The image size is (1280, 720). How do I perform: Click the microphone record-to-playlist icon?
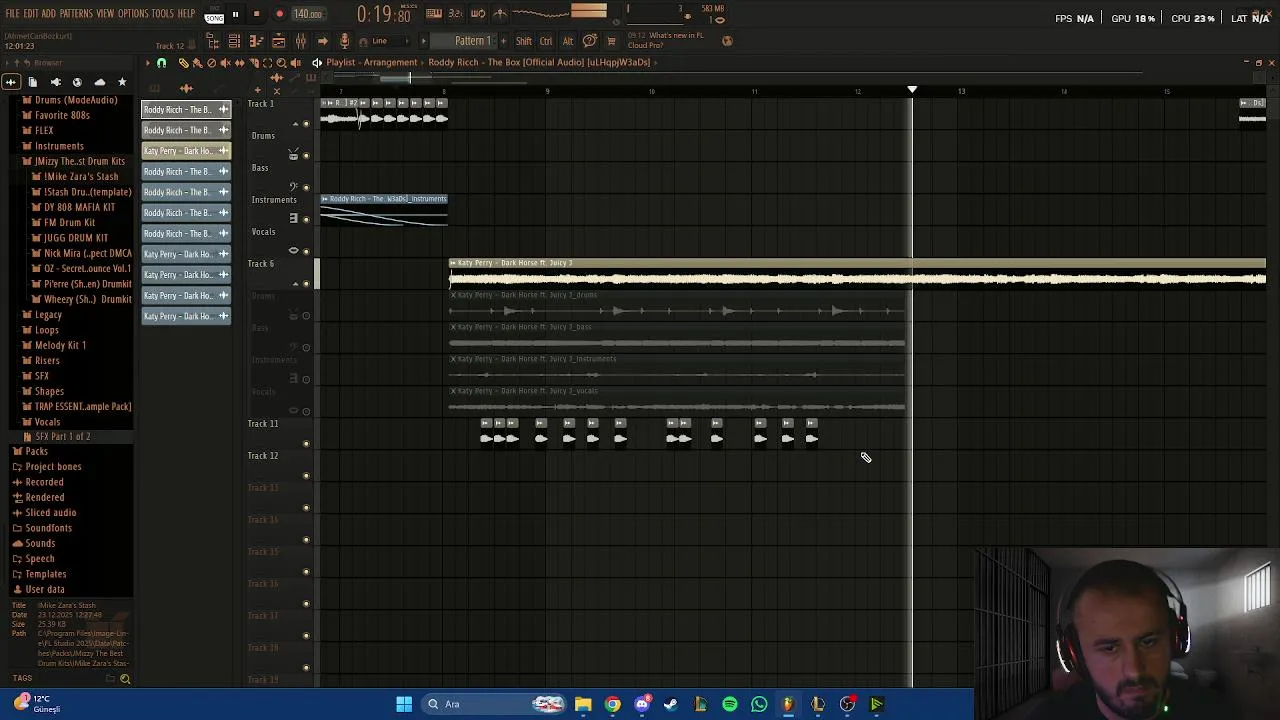click(x=345, y=41)
